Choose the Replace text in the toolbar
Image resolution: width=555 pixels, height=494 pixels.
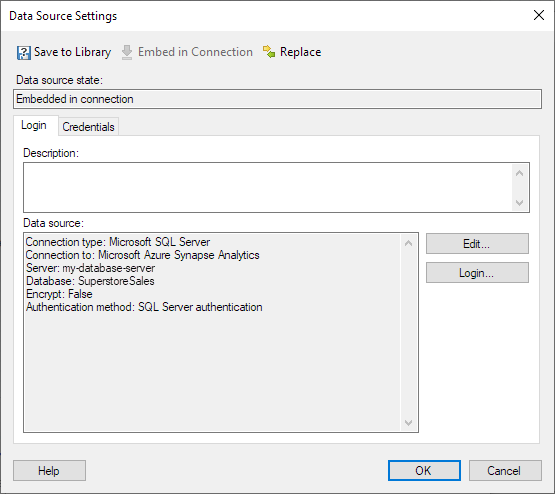pyautogui.click(x=301, y=52)
